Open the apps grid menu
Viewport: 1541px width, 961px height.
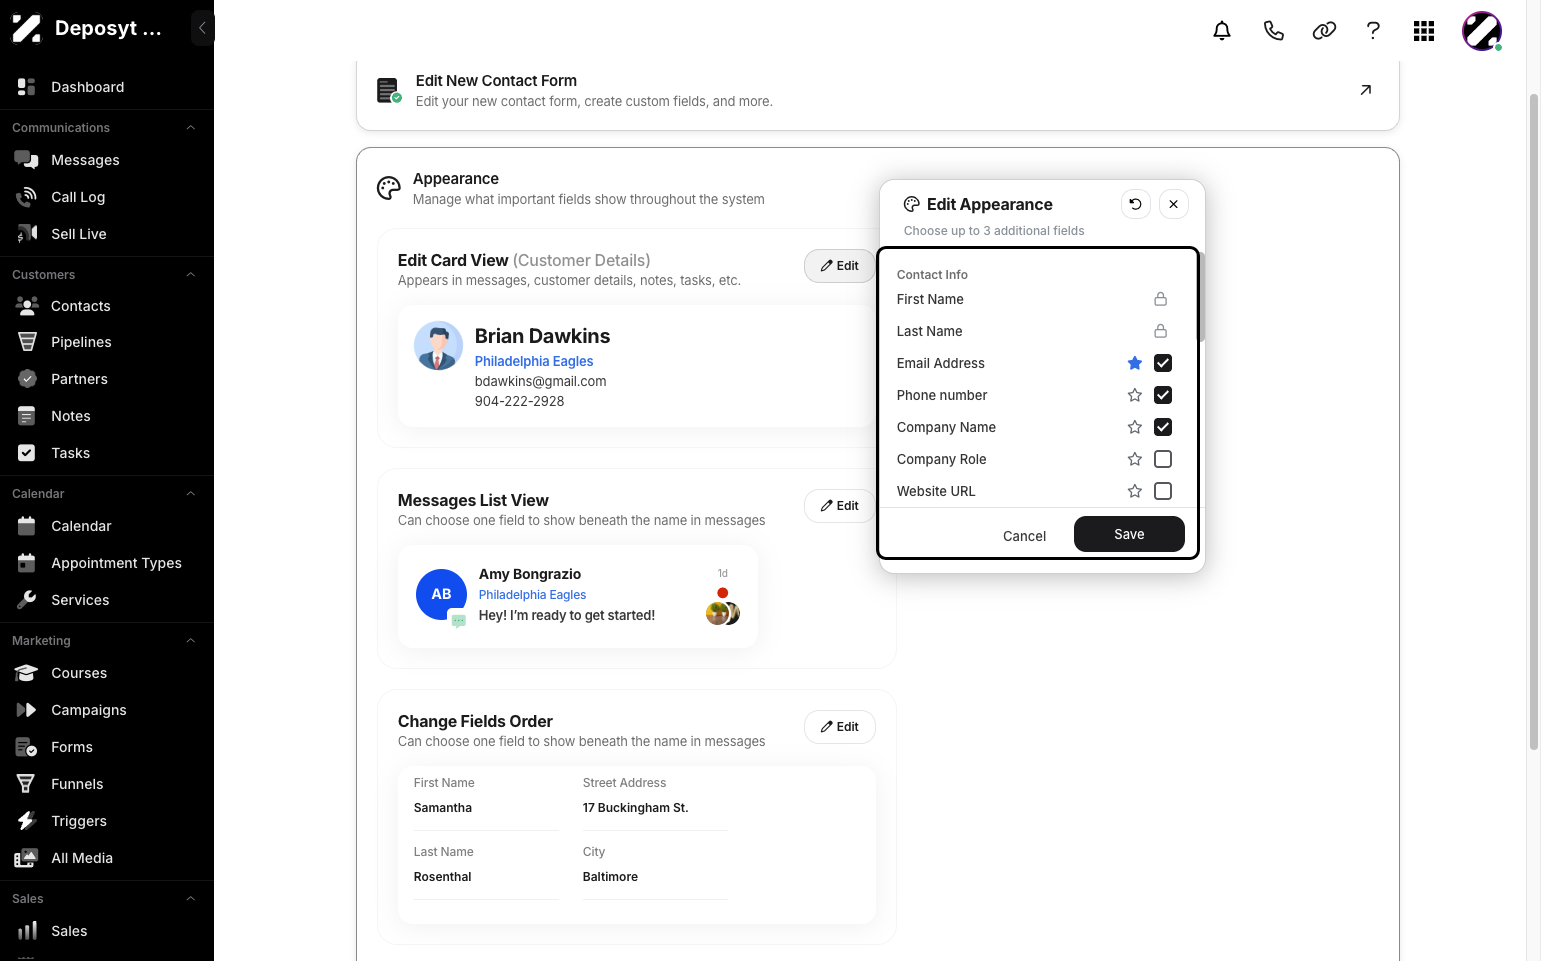pos(1424,31)
